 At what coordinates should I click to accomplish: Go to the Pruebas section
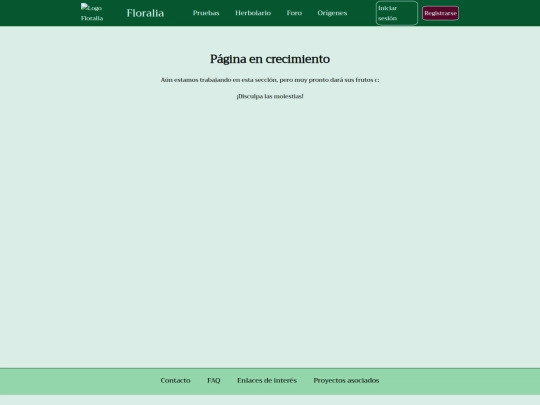(x=206, y=13)
